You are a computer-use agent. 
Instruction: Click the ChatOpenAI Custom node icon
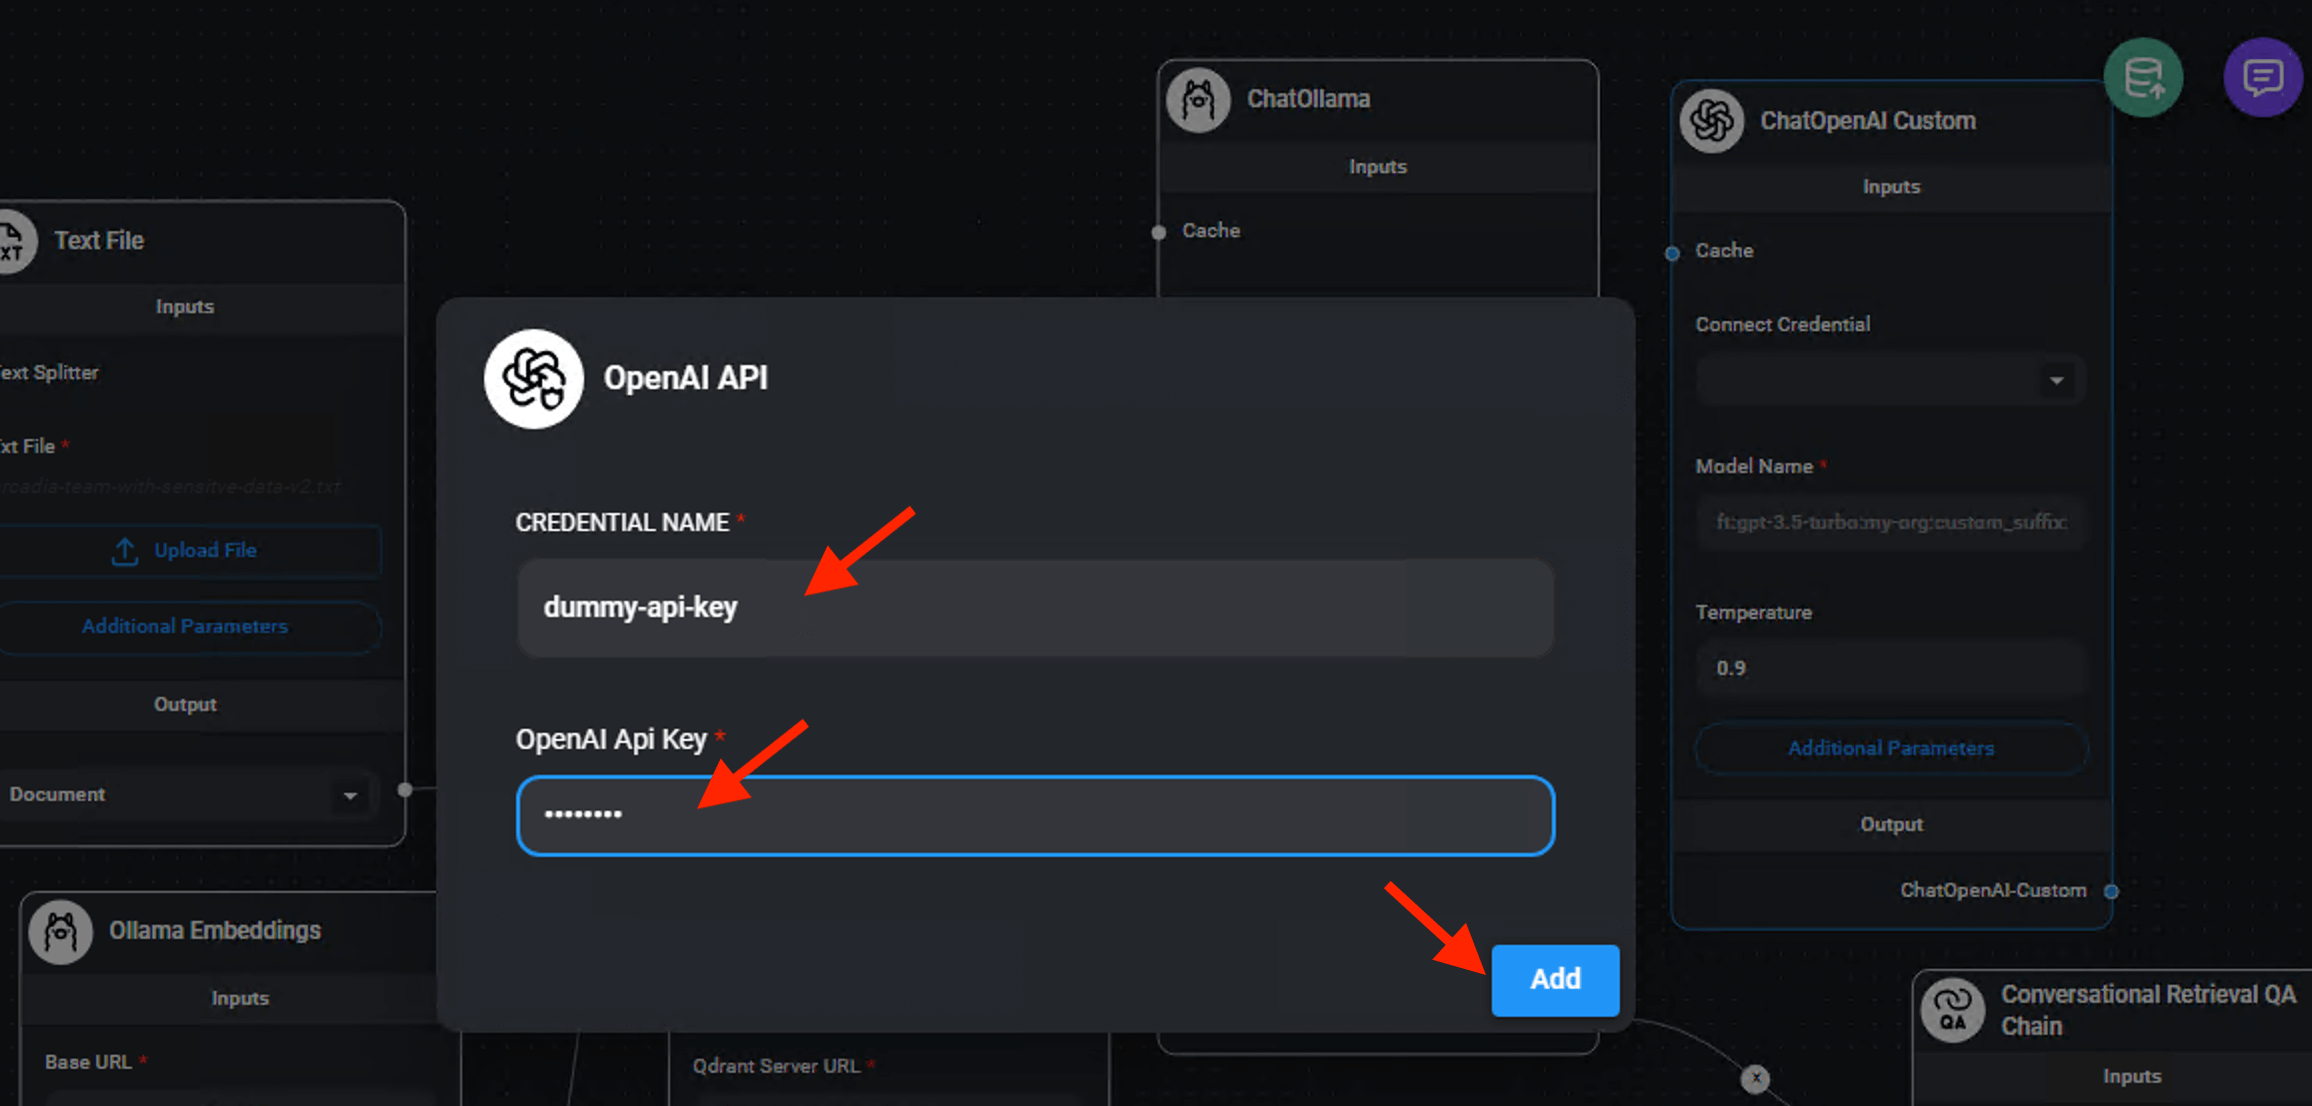pyautogui.click(x=1712, y=121)
